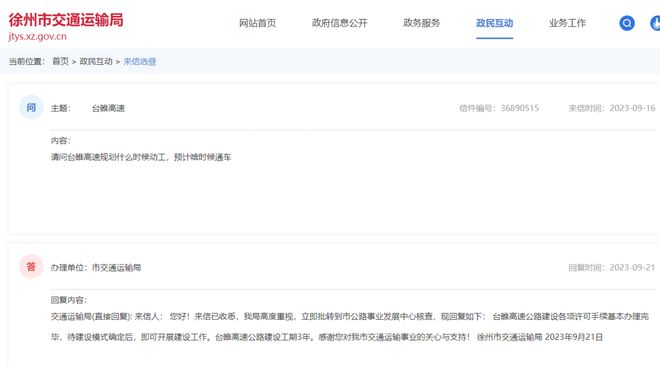This screenshot has width=660, height=365.
Task: Open the site search icon
Action: (x=627, y=23)
